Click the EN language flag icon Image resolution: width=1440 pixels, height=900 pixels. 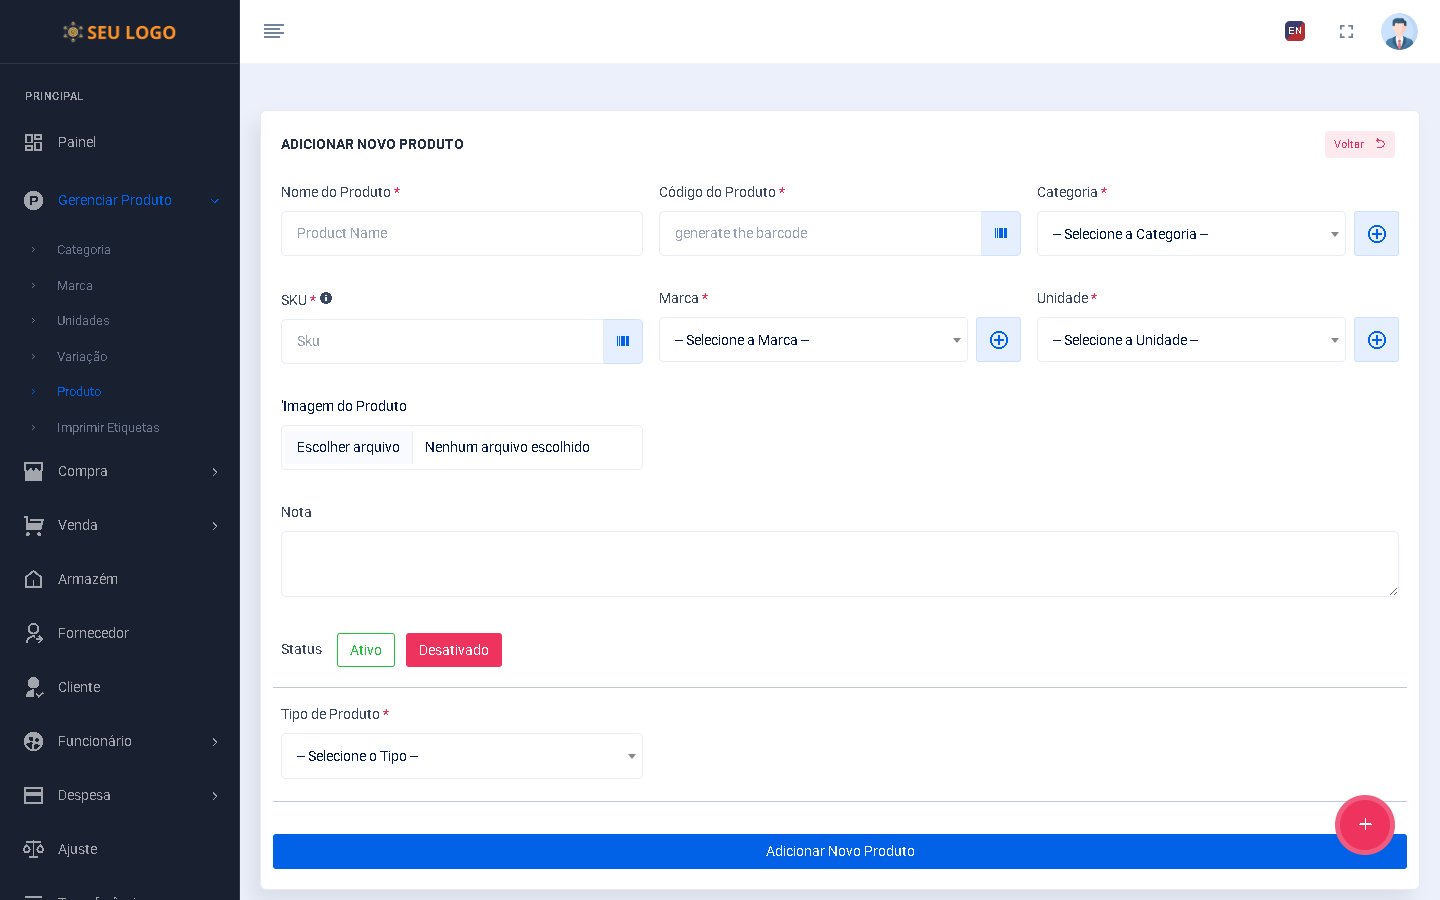point(1295,31)
